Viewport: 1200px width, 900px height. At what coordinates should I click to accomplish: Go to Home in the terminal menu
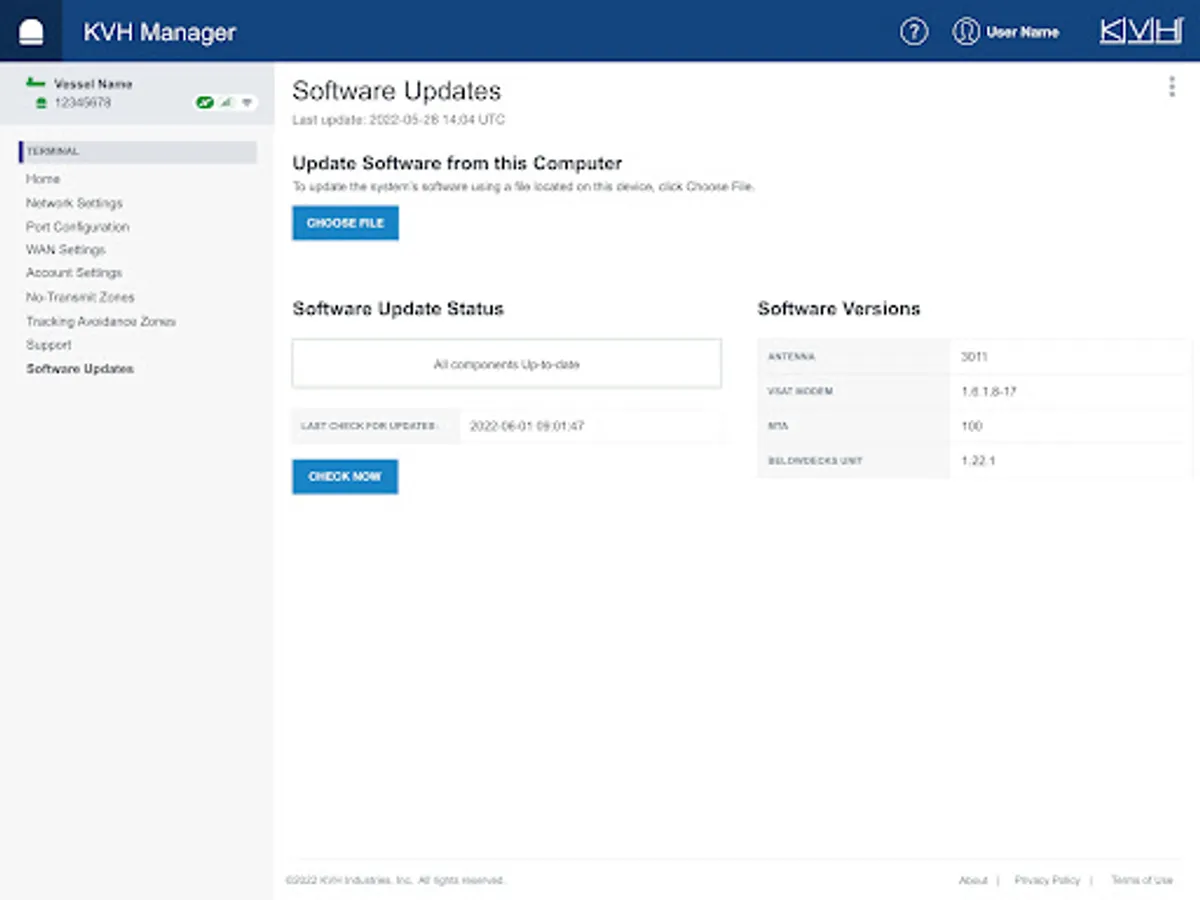(43, 179)
